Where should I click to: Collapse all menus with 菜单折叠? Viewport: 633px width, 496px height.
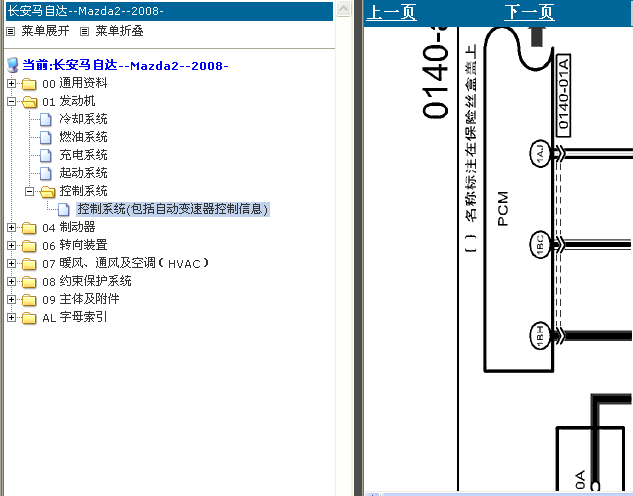tap(119, 31)
